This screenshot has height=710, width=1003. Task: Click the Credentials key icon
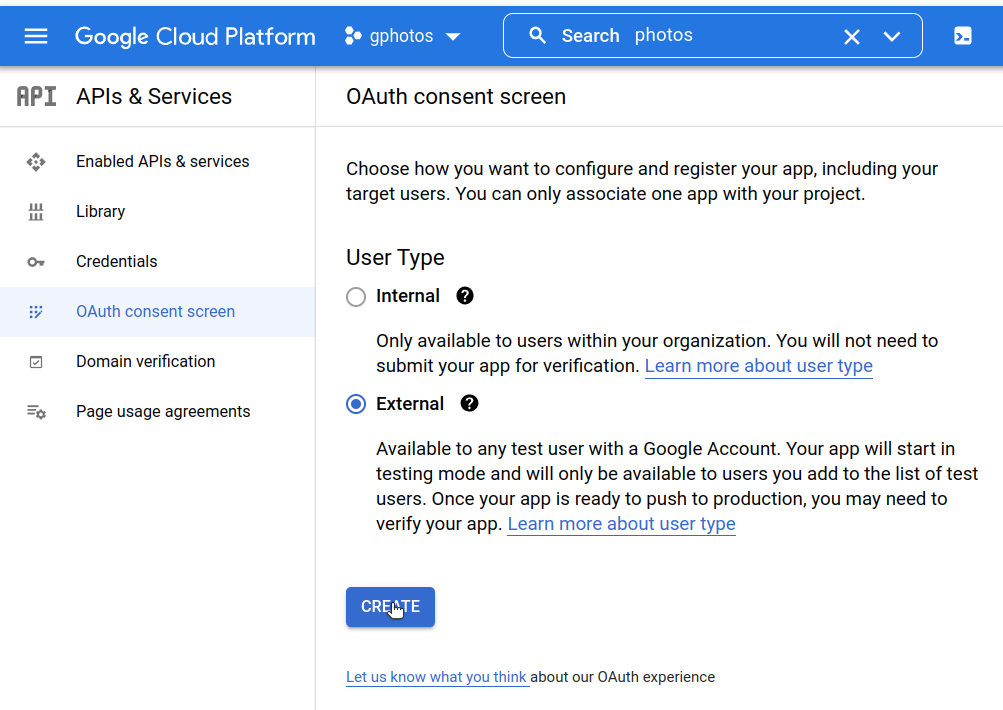point(36,262)
